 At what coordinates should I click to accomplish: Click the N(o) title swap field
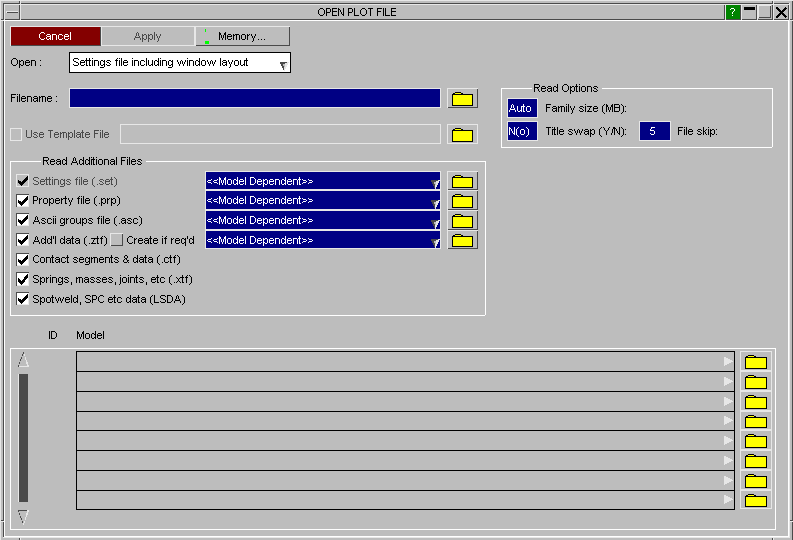(x=521, y=131)
